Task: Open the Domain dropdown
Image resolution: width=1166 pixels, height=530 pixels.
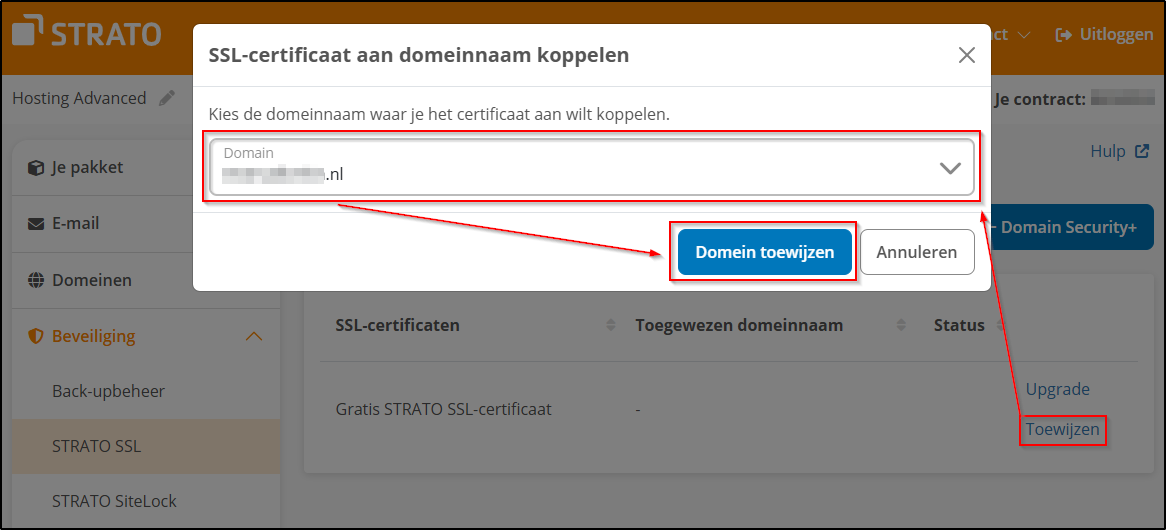Action: click(592, 168)
